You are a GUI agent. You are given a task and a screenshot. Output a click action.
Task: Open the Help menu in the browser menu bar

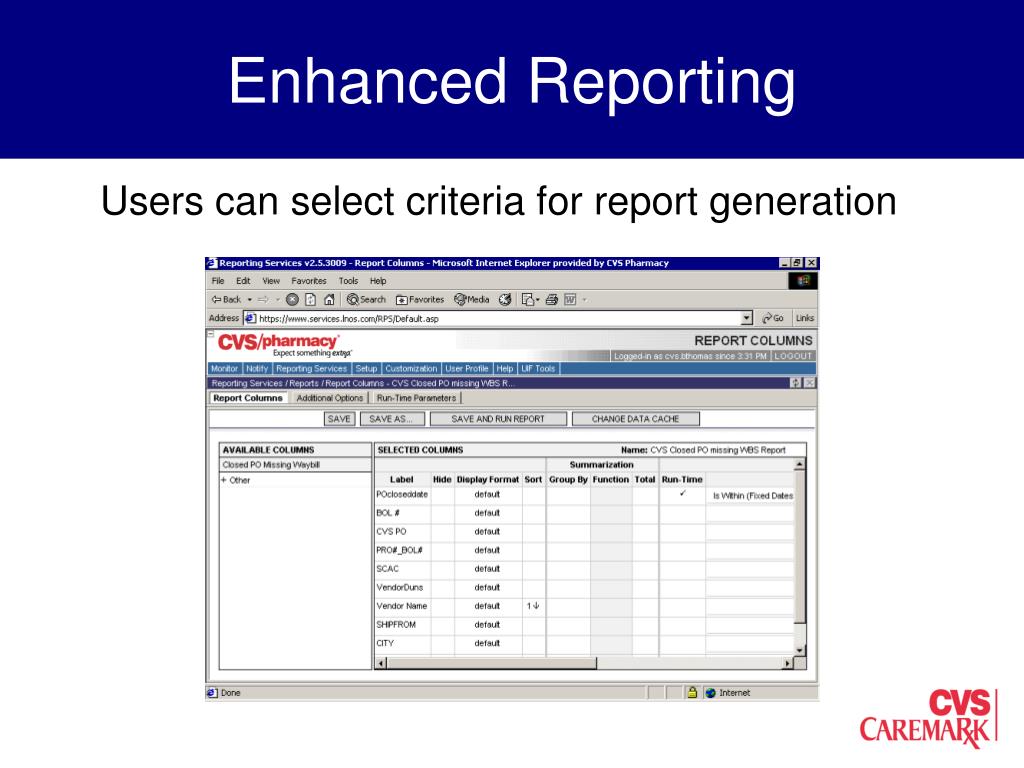pyautogui.click(x=378, y=281)
